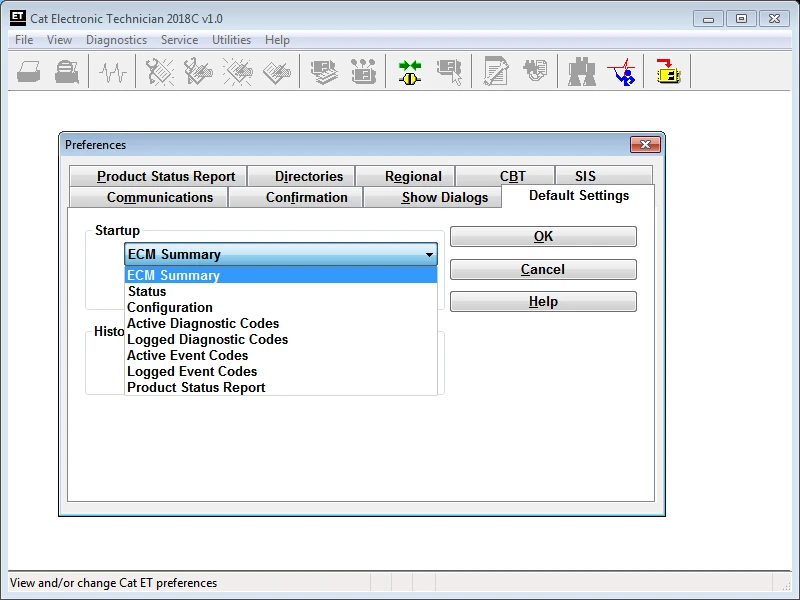Image resolution: width=800 pixels, height=600 pixels.
Task: Click the Logged Diagnostic Codes stethoscope icon
Action: click(198, 71)
